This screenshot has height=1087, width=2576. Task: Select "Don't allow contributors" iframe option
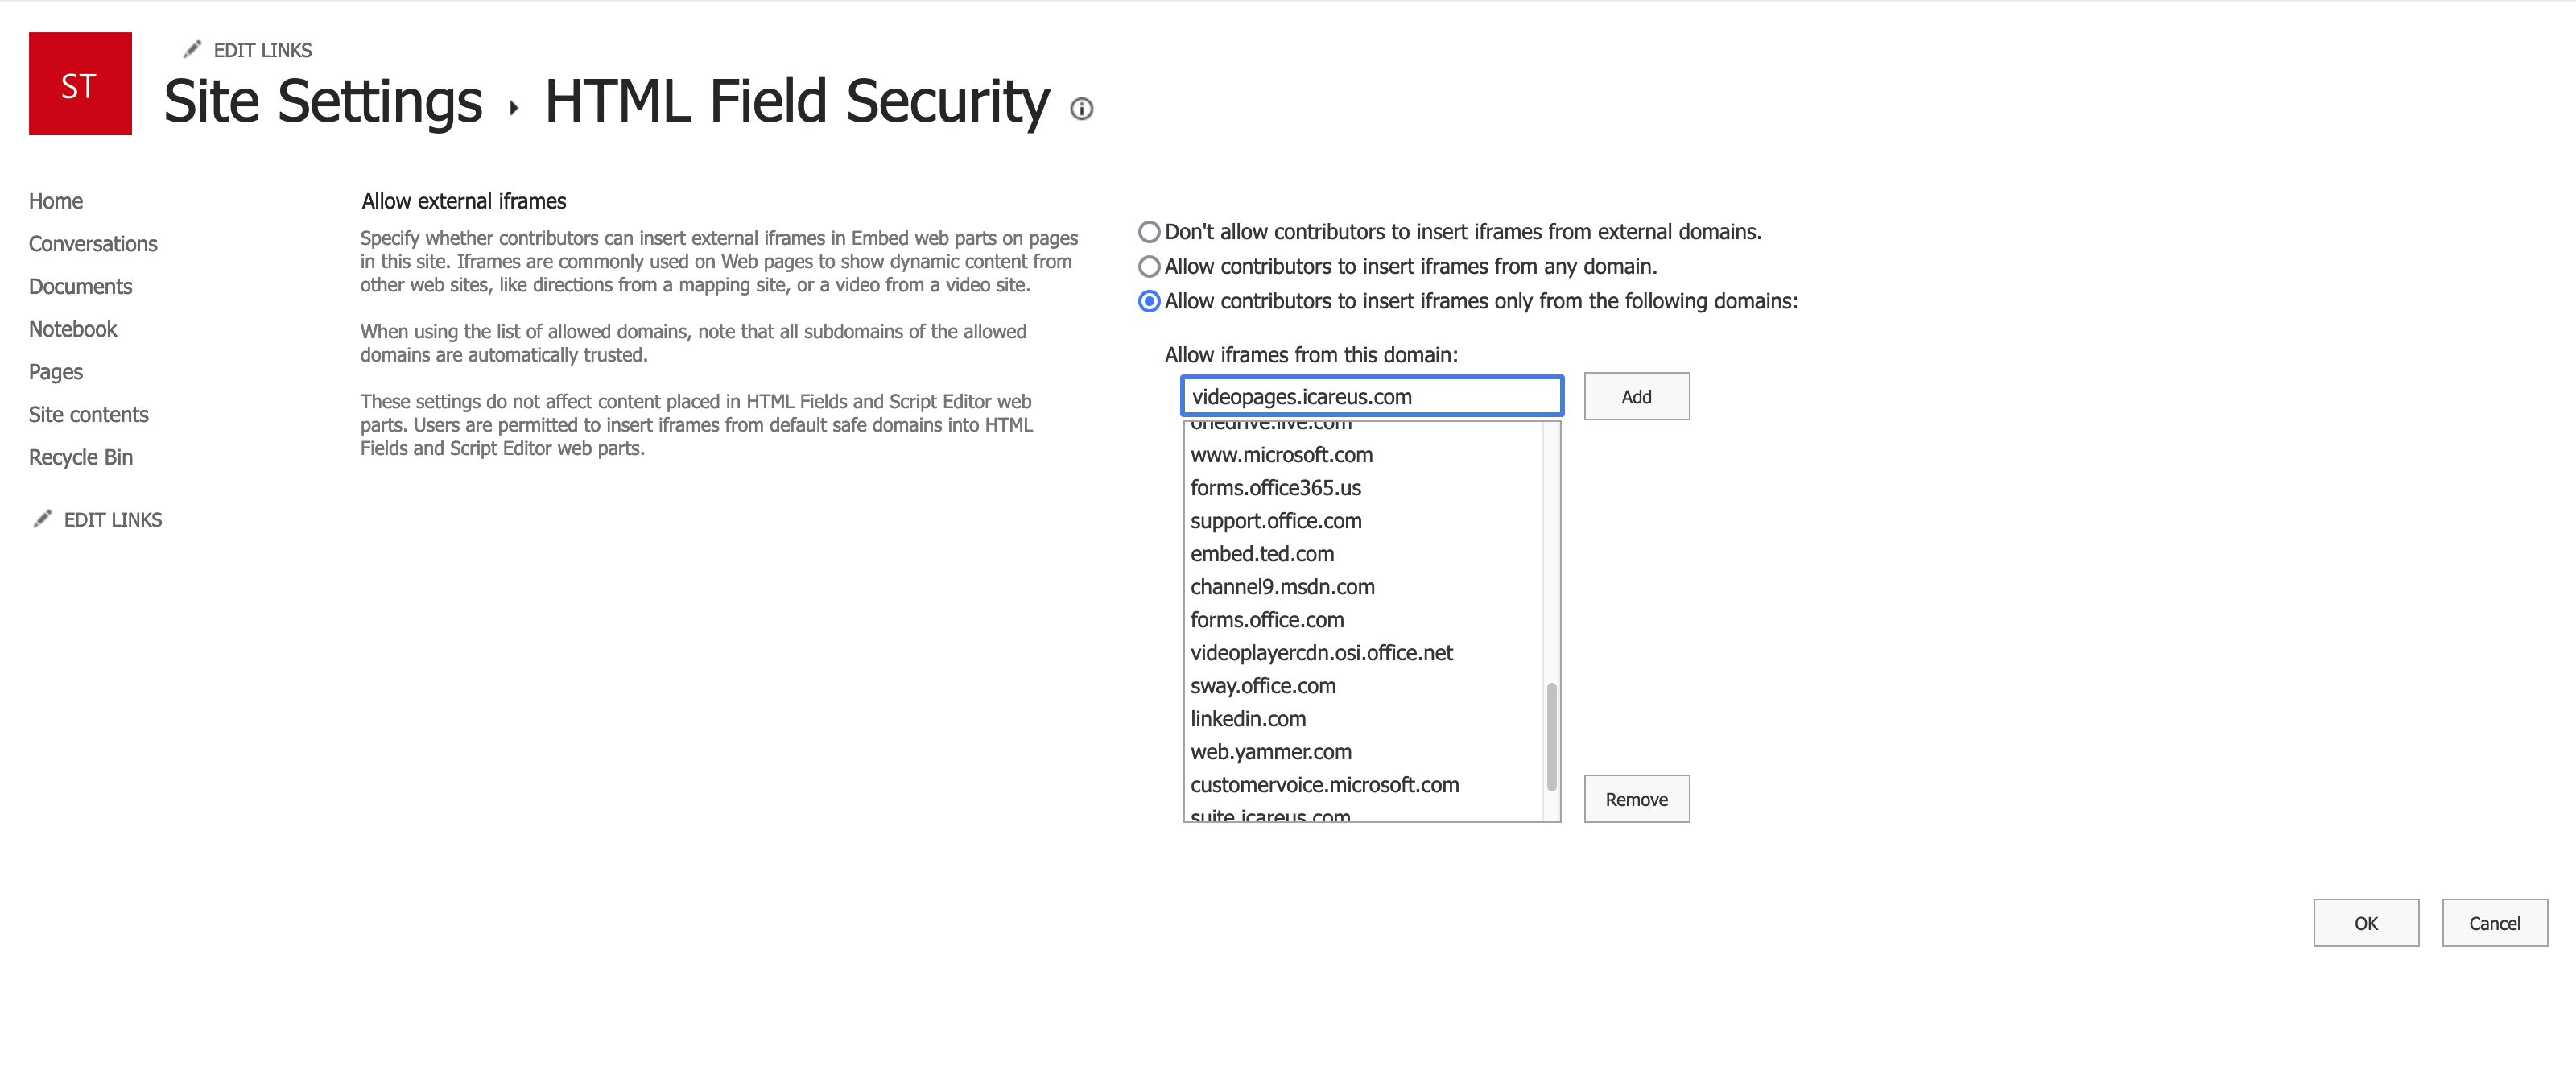click(x=1149, y=232)
